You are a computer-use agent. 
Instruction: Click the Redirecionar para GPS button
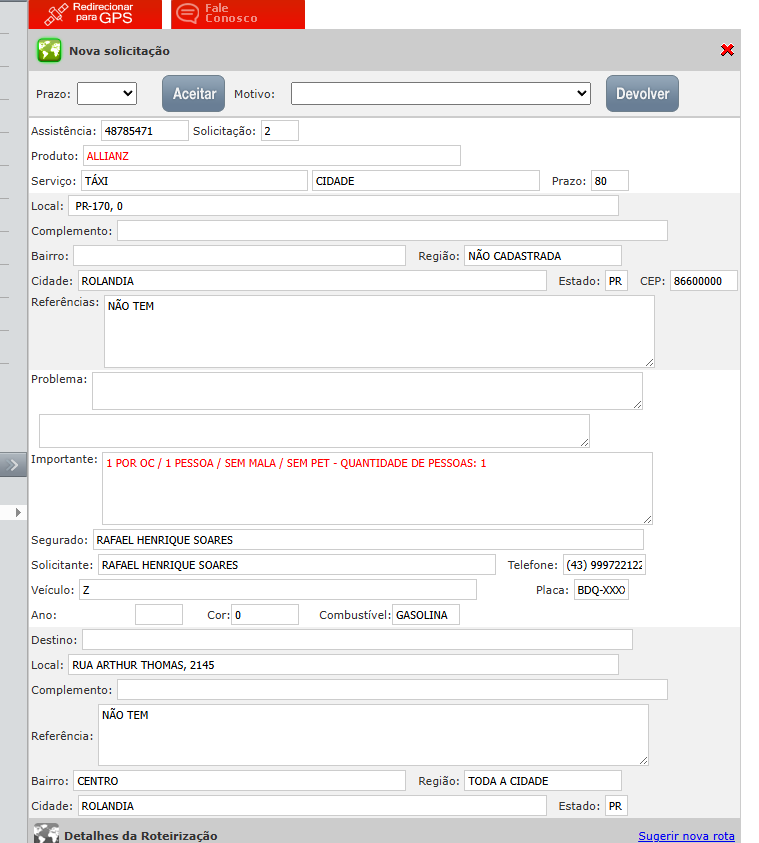pos(95,13)
